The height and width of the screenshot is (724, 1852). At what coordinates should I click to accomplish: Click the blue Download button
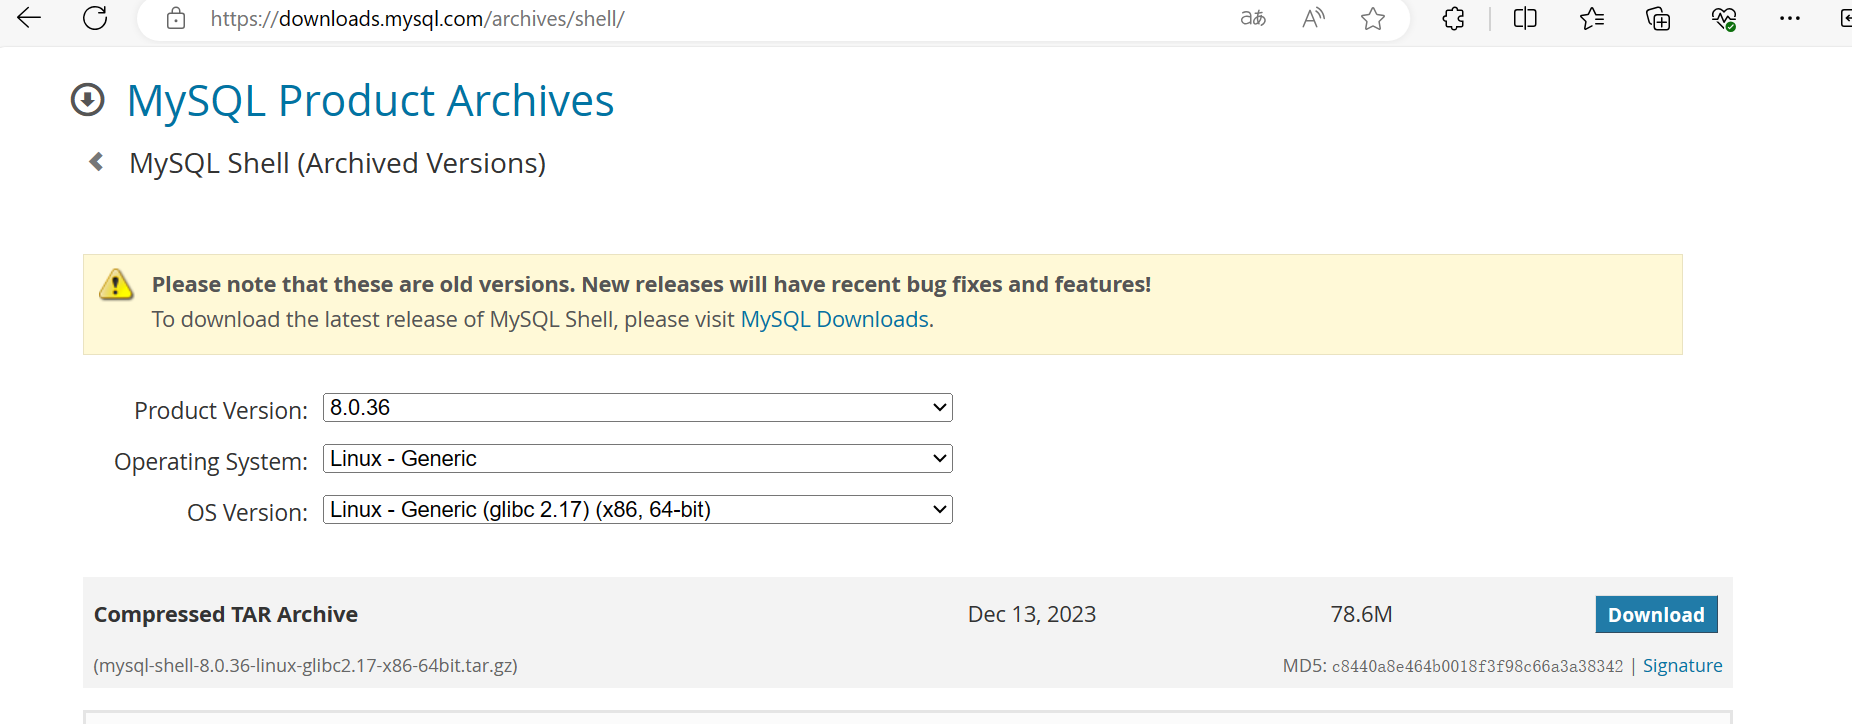pos(1656,615)
